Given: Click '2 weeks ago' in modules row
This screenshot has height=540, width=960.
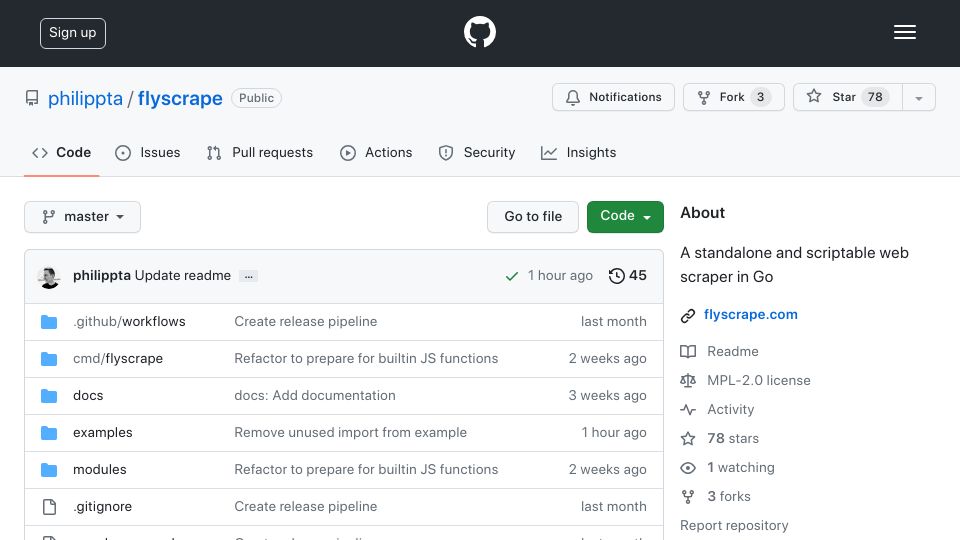Looking at the screenshot, I should click(x=607, y=470).
